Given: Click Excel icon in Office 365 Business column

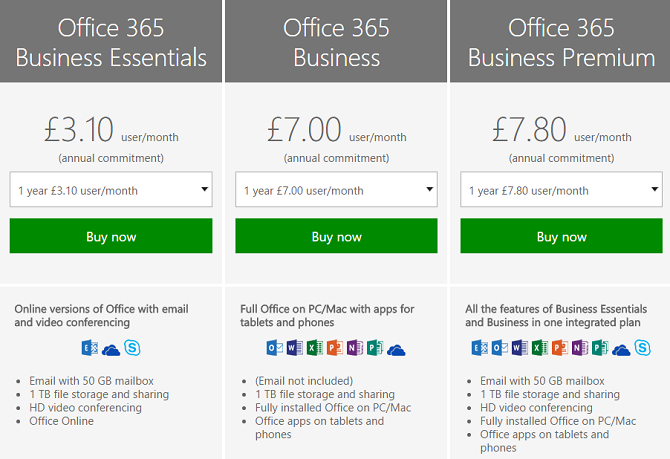Looking at the screenshot, I should [314, 349].
